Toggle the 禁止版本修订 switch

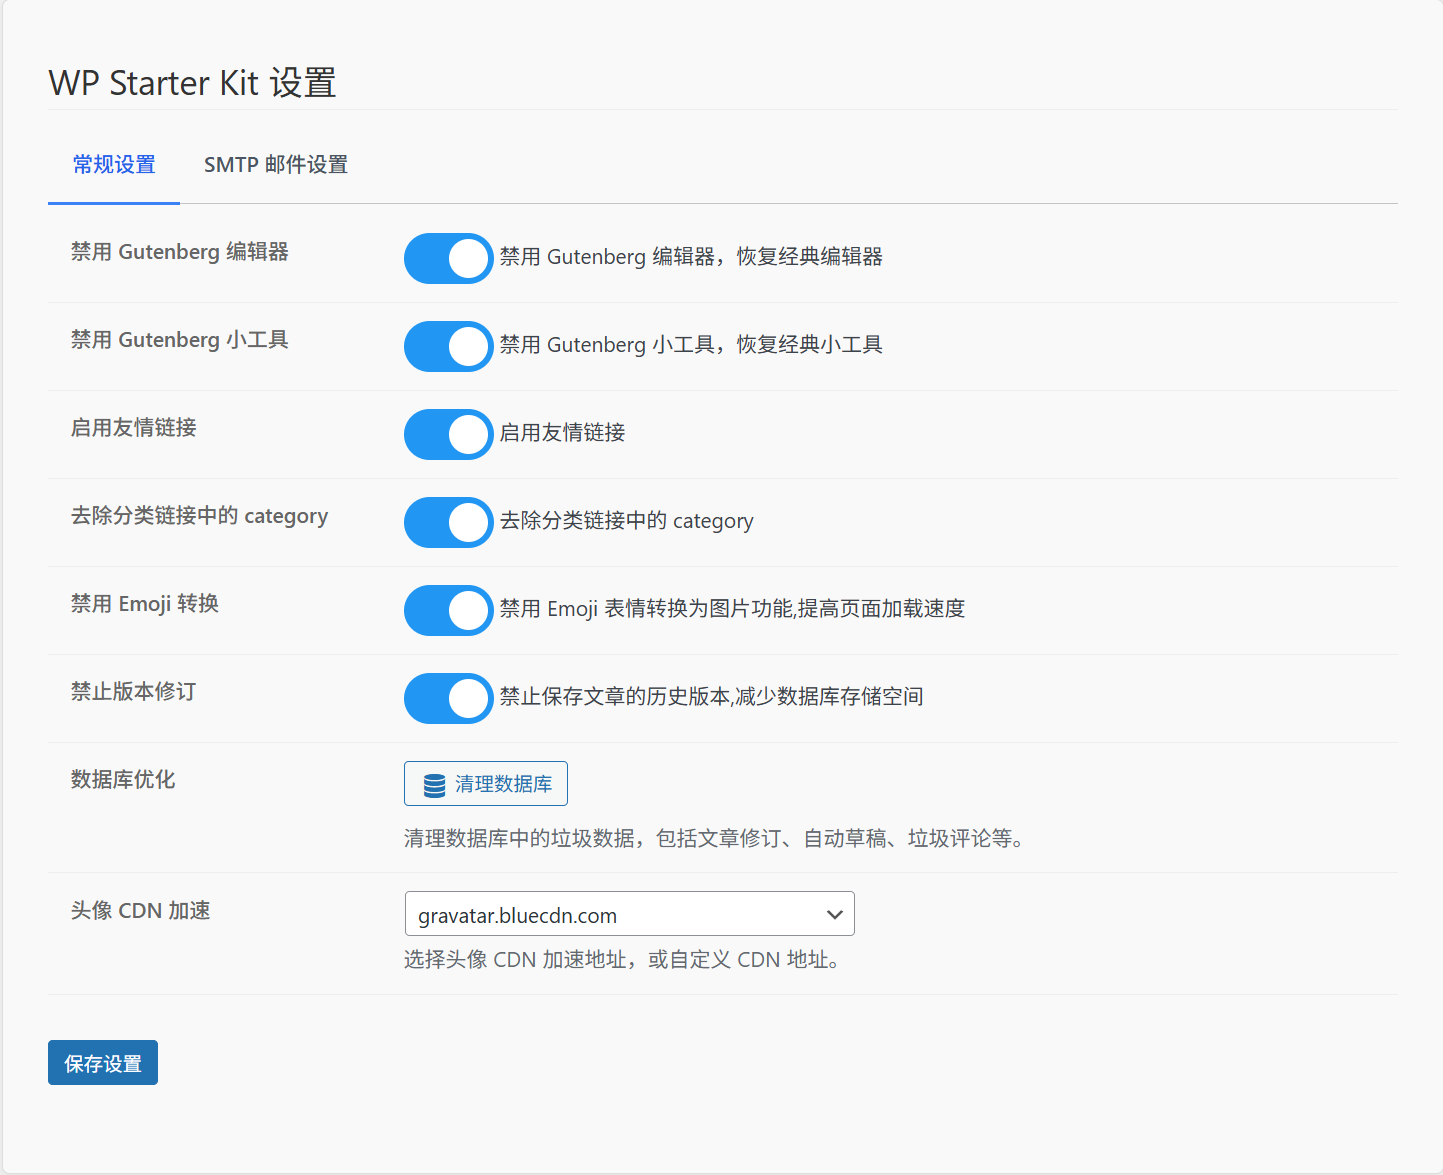448,698
